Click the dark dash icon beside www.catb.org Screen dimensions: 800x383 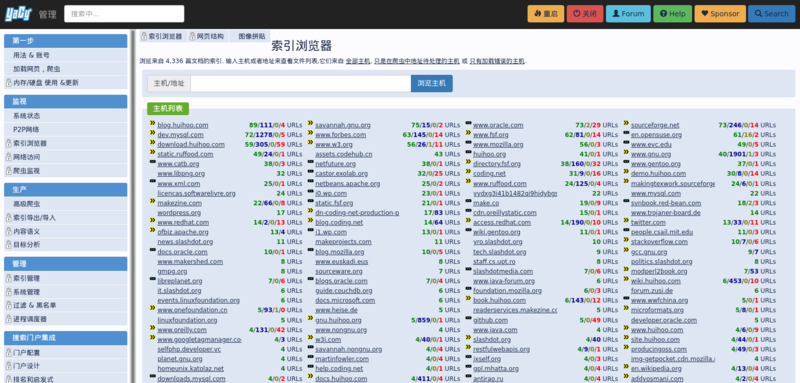point(153,162)
